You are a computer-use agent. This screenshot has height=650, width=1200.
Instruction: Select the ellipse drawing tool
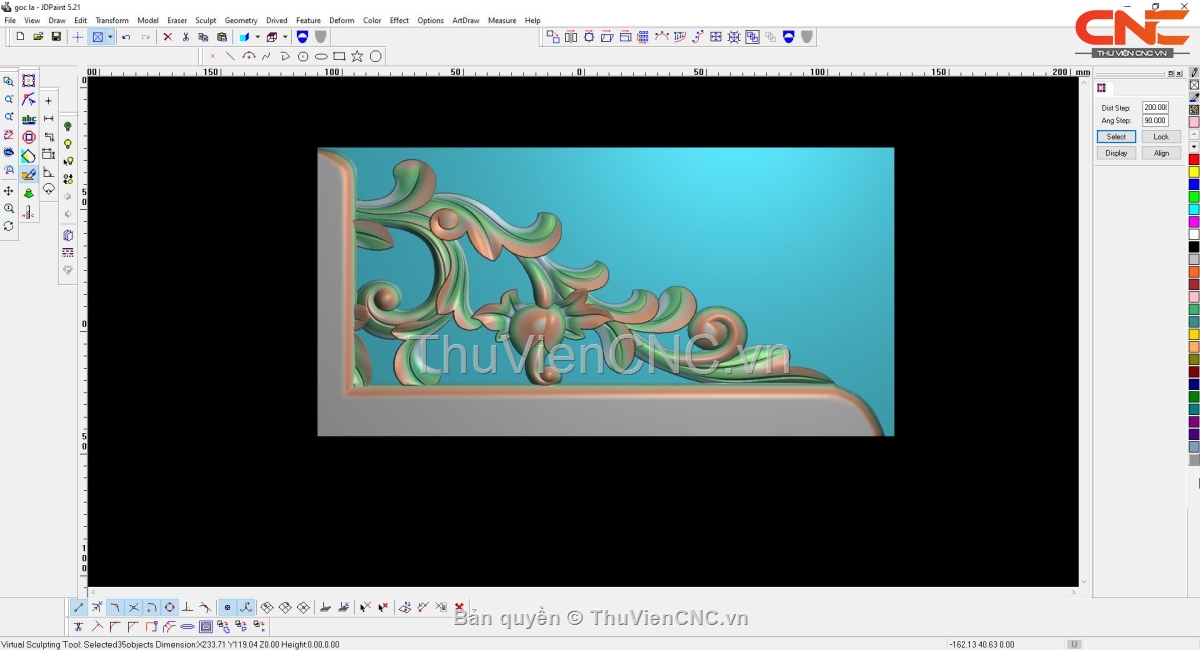pos(321,56)
